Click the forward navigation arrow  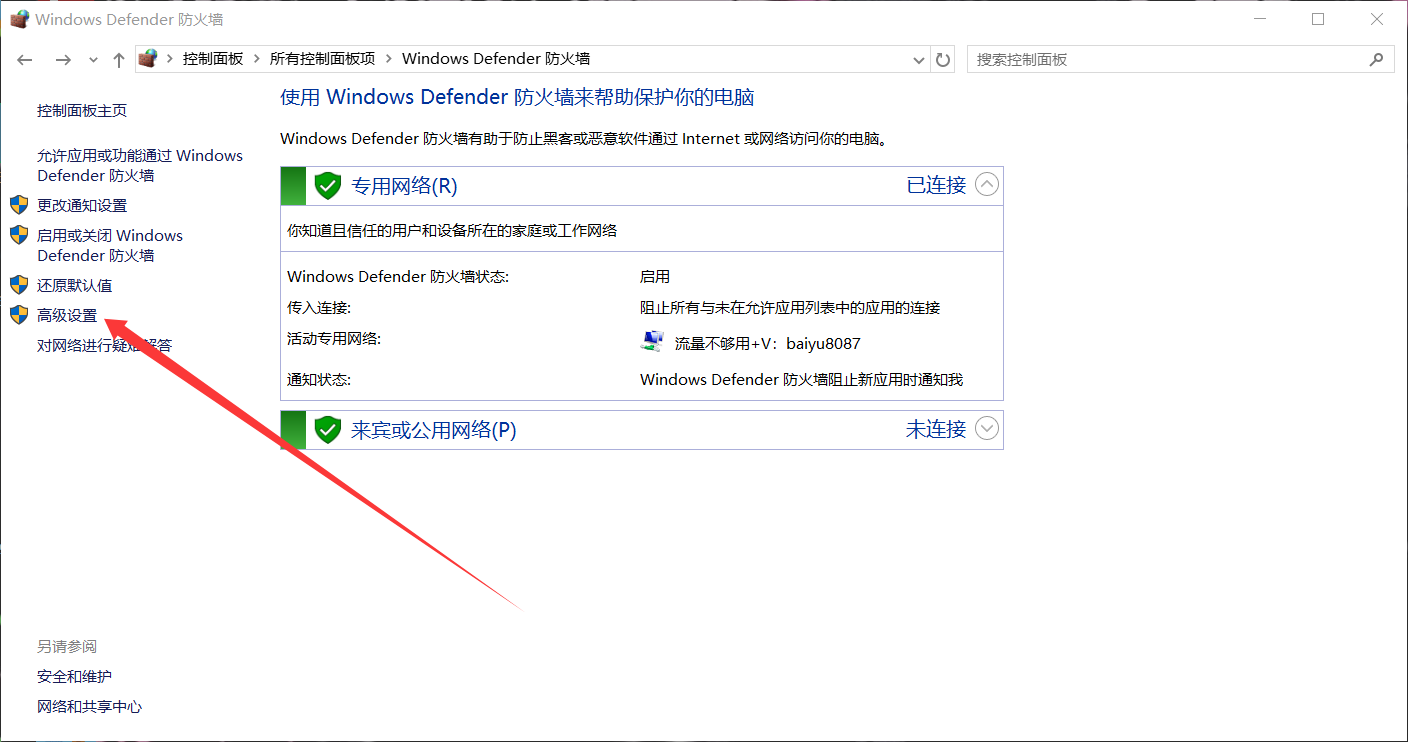62,59
